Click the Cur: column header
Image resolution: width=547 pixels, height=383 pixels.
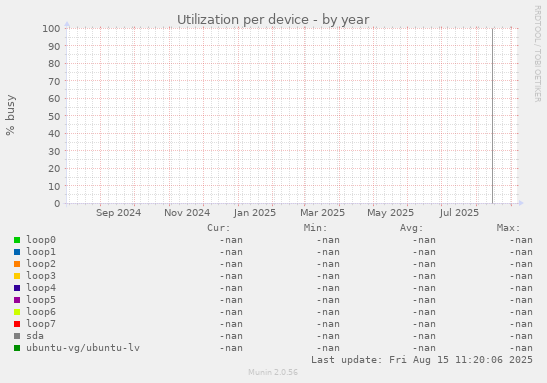(219, 228)
